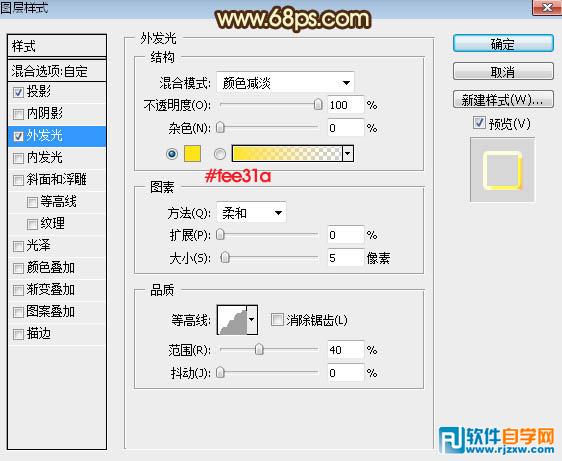Click the 确定 OK button
This screenshot has width=562, height=461.
tap(503, 44)
